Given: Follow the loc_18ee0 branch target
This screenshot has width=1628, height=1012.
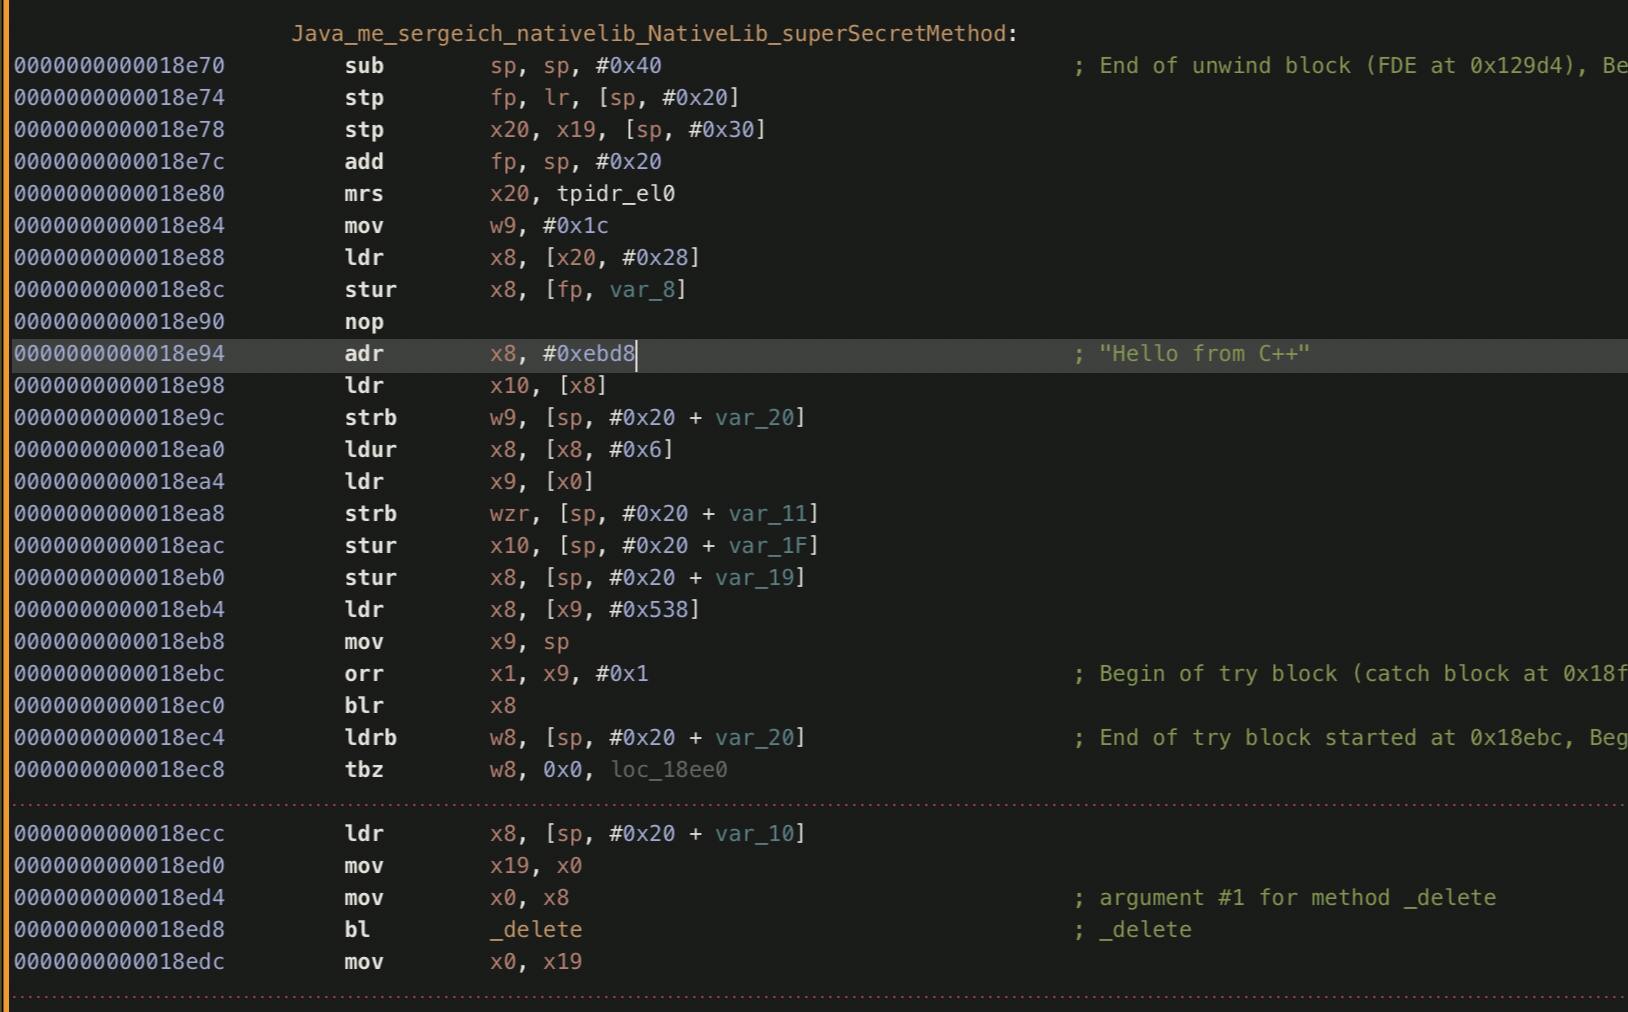Looking at the screenshot, I should click(669, 770).
